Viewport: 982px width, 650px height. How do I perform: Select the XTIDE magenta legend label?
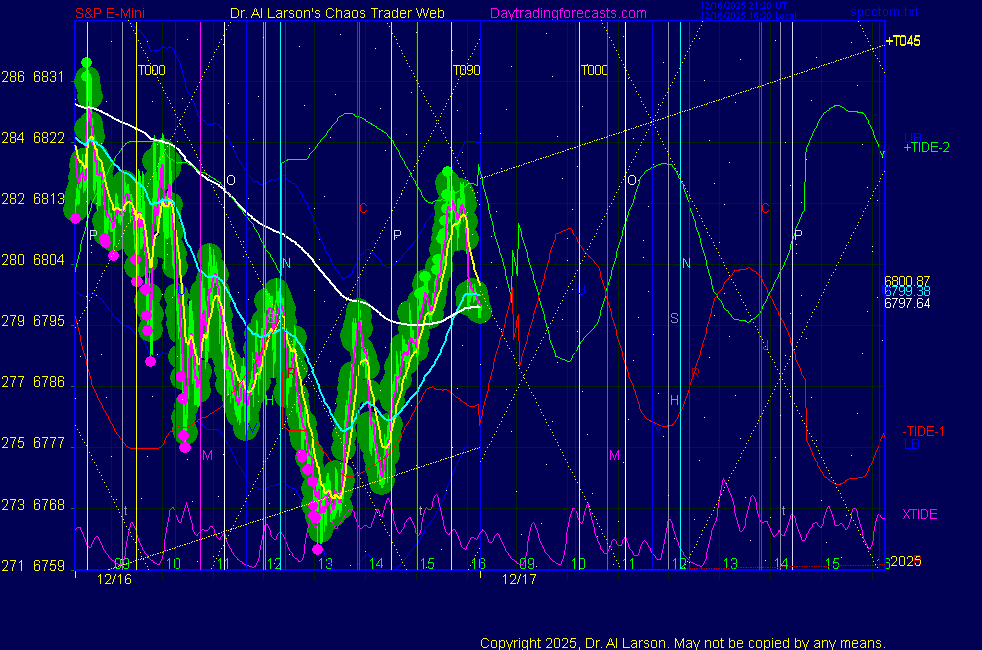click(x=920, y=514)
